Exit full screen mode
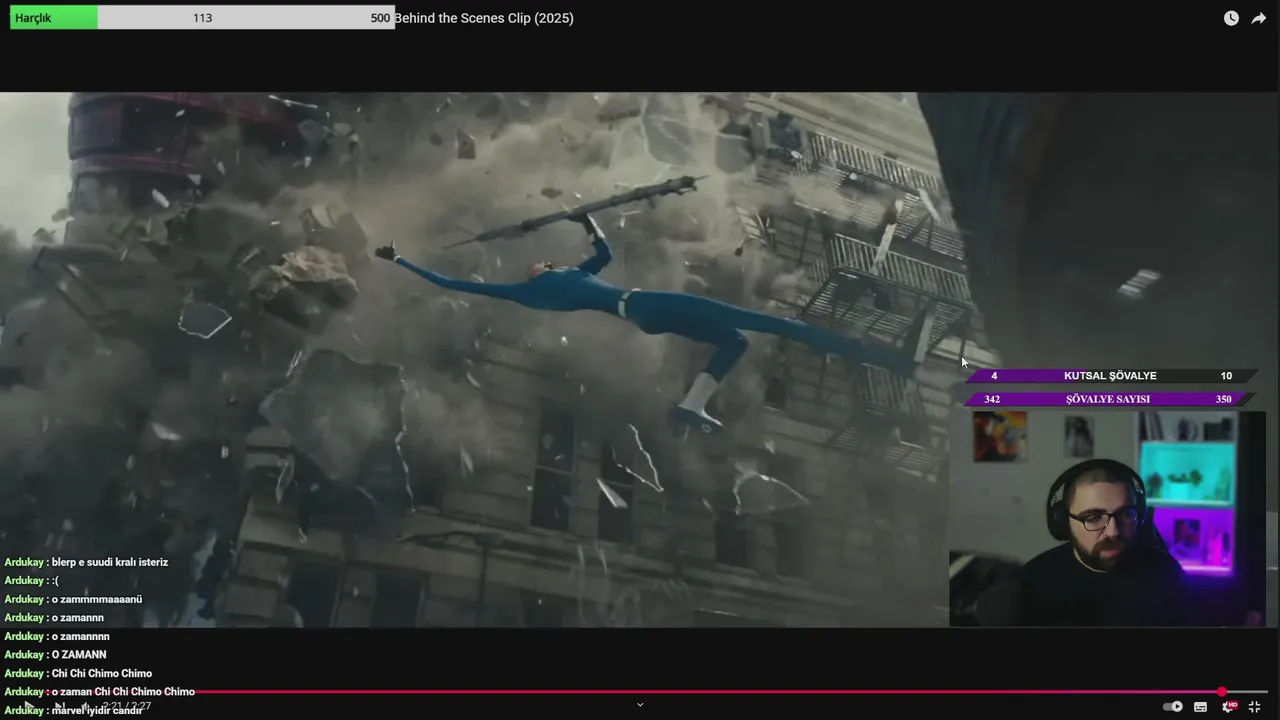This screenshot has height=720, width=1280. point(1254,706)
